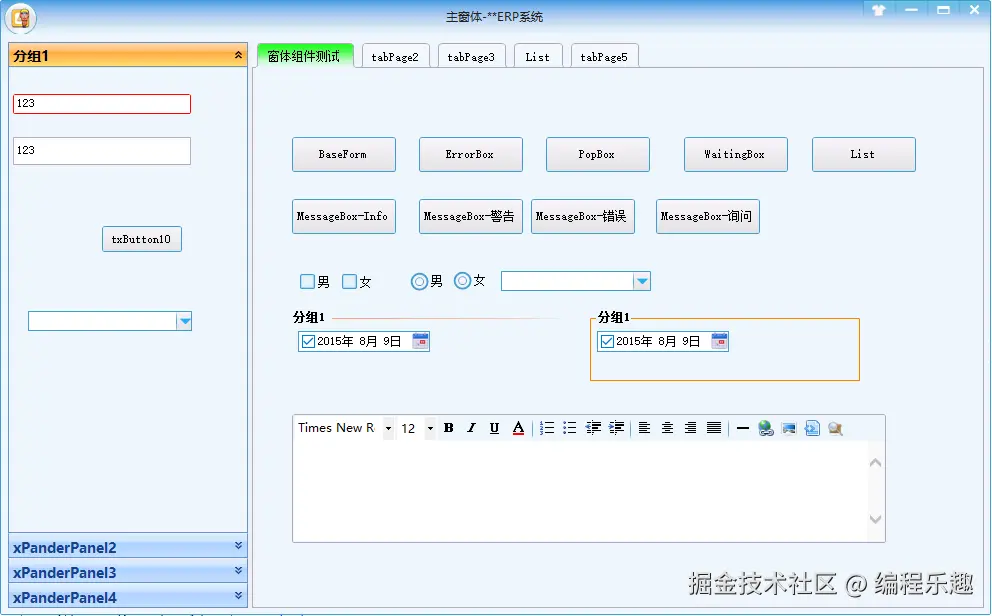Switch to tabPage3
Screen dimensions: 992x616
(x=471, y=56)
